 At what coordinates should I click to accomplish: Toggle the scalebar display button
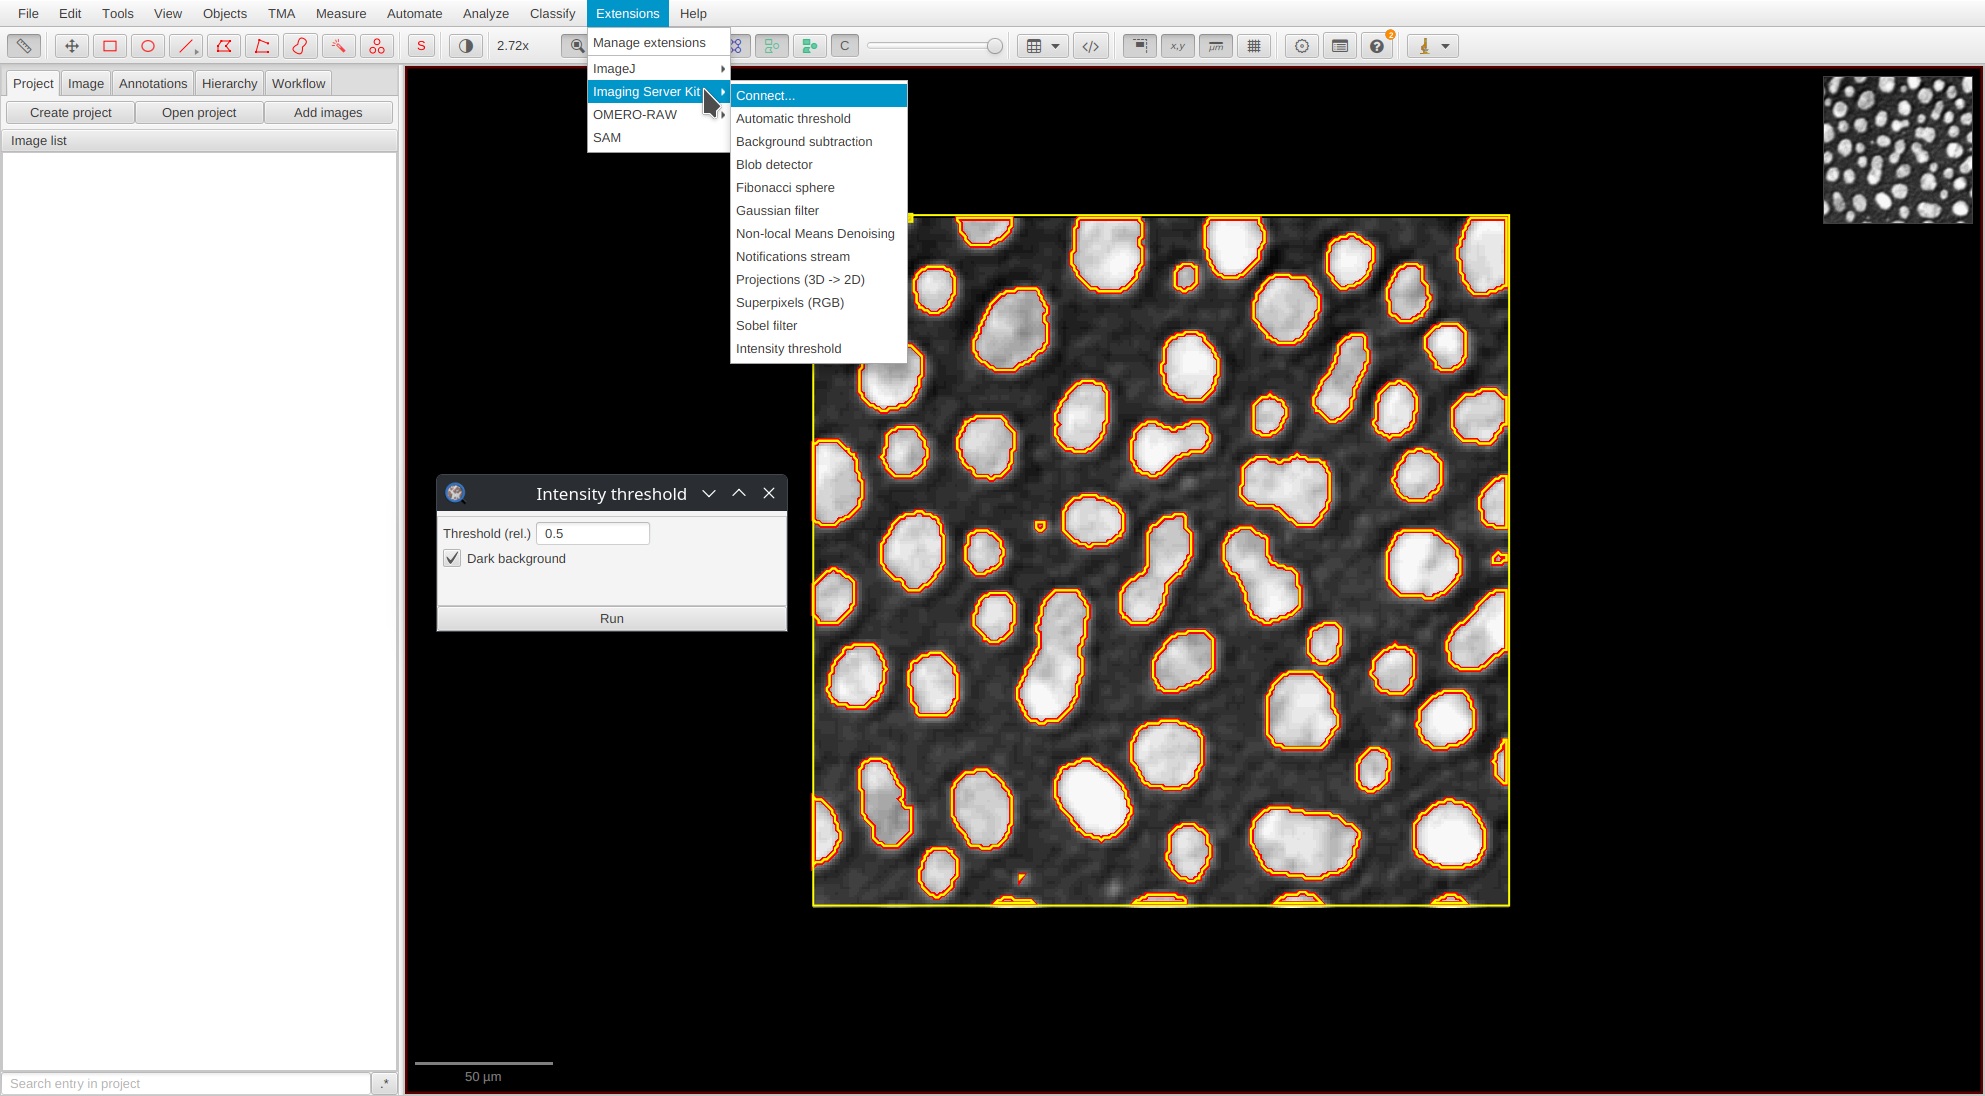point(1216,46)
